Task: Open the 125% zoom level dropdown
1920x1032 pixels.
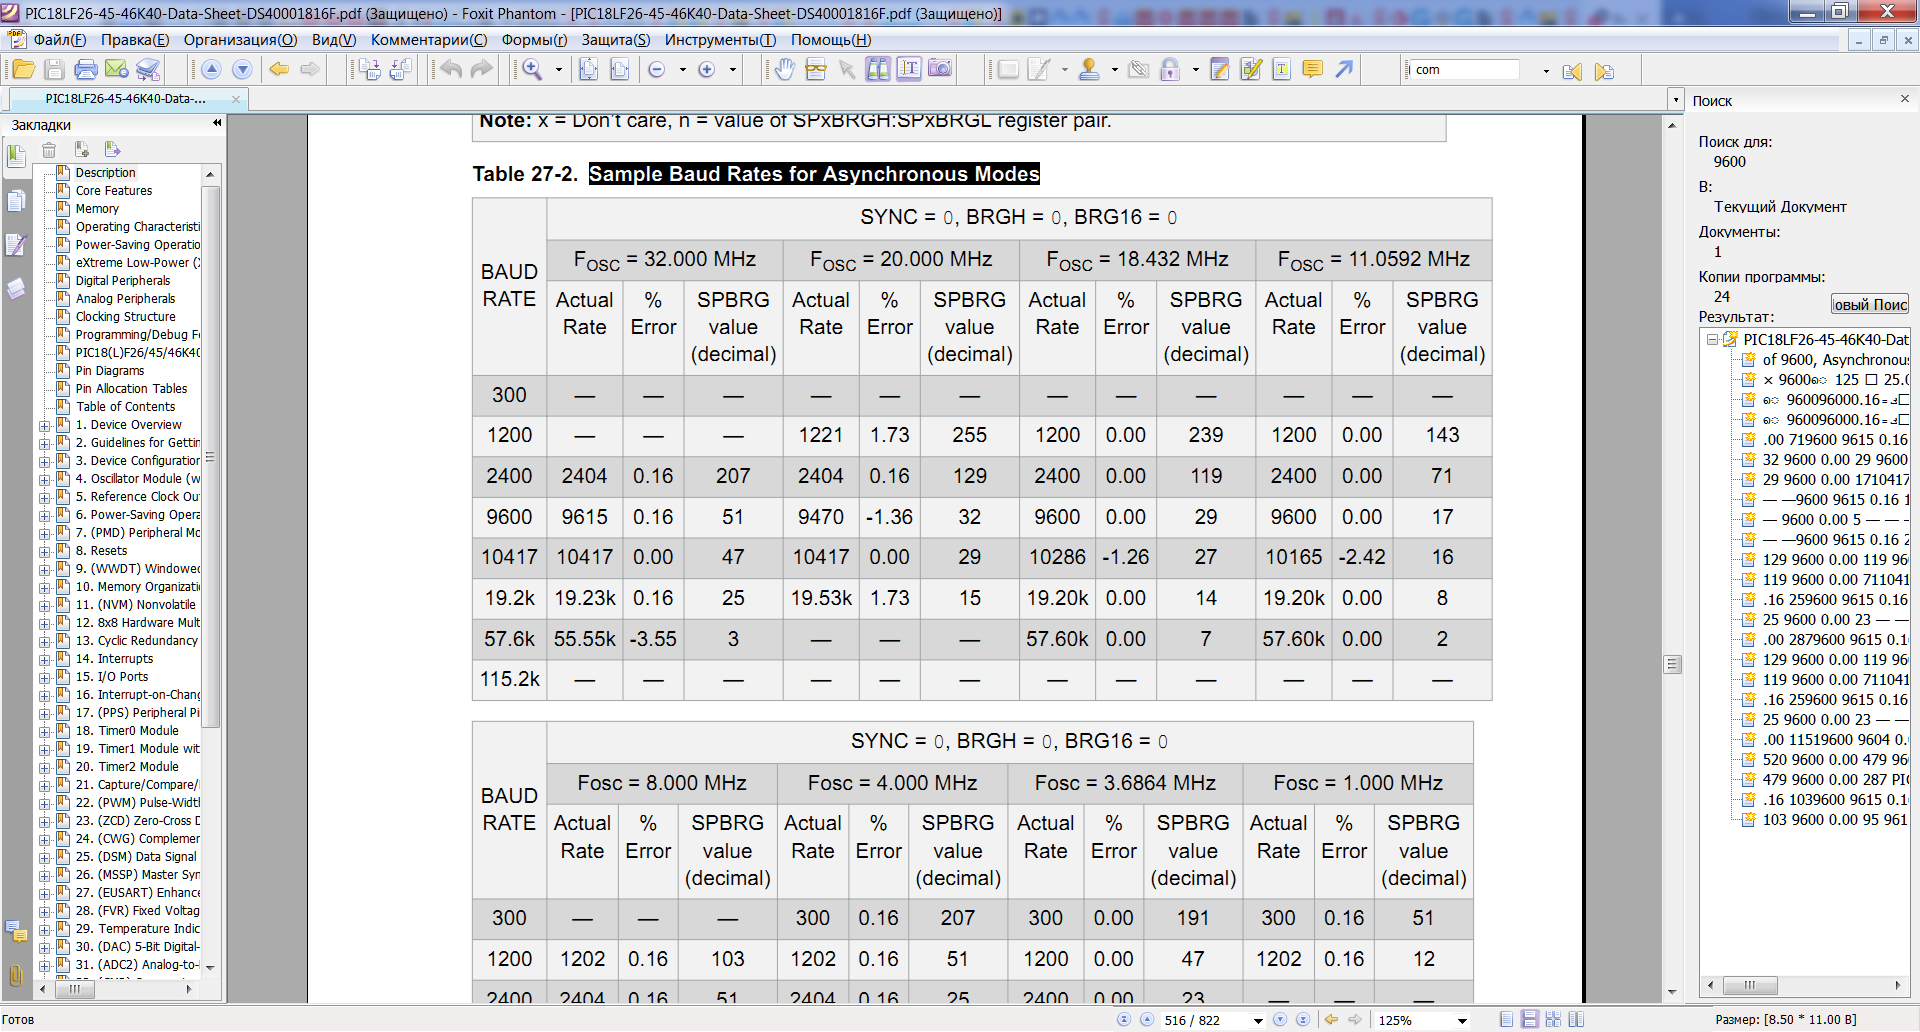Action: coord(1462,1020)
